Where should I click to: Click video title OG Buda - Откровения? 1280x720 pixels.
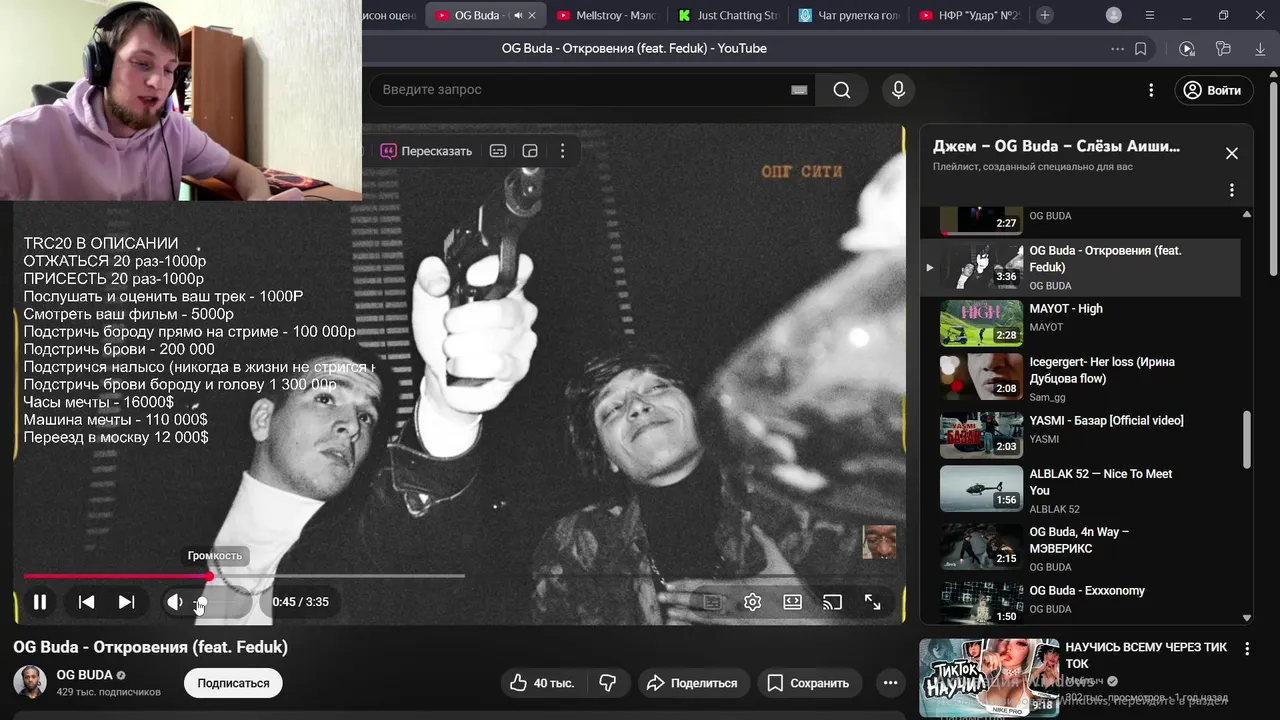coord(150,647)
